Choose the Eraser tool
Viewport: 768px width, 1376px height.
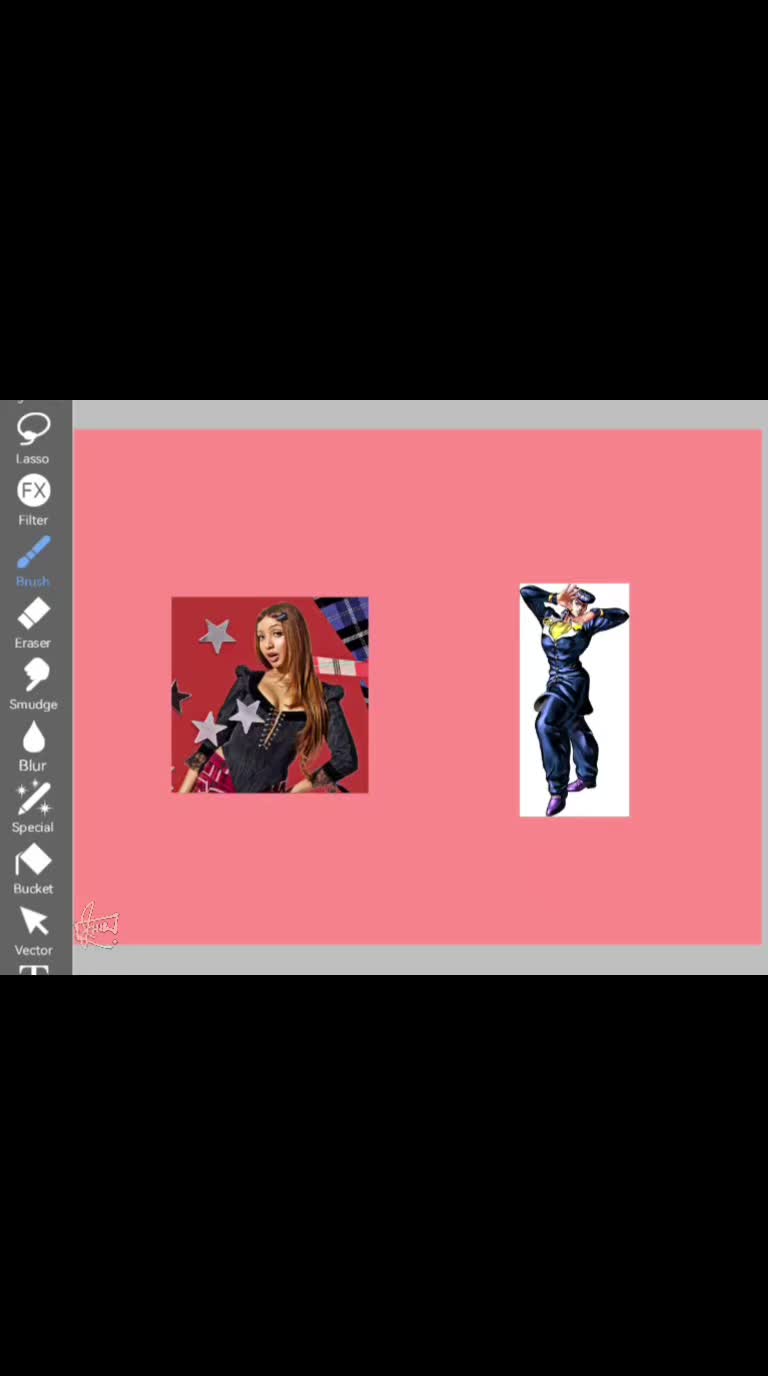(33, 623)
